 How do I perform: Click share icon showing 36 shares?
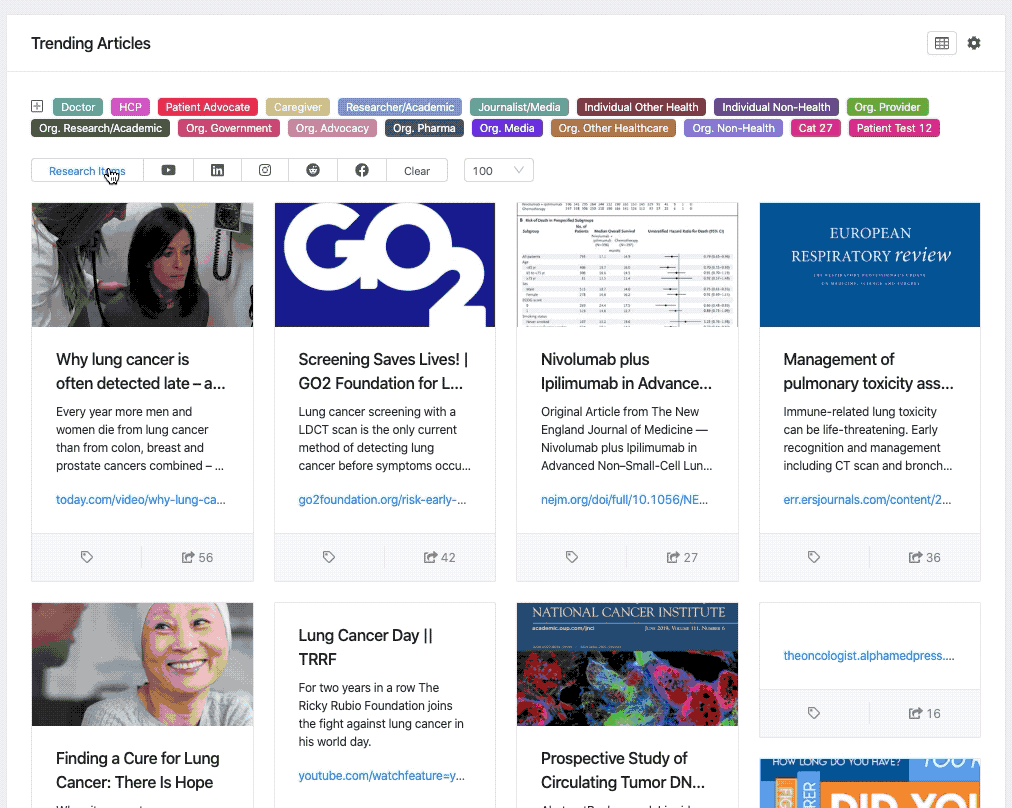915,557
